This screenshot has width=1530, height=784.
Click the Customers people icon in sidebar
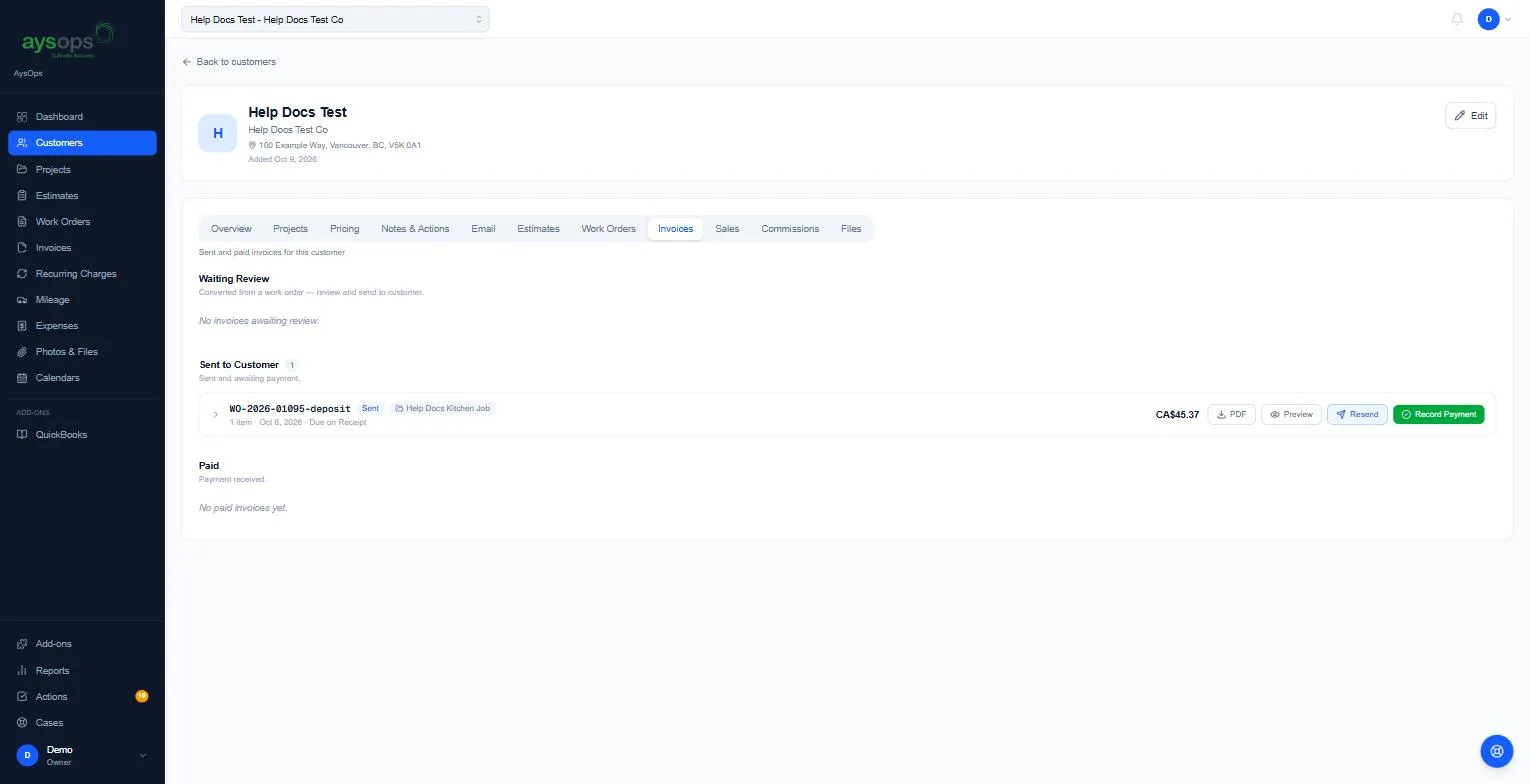pos(22,143)
